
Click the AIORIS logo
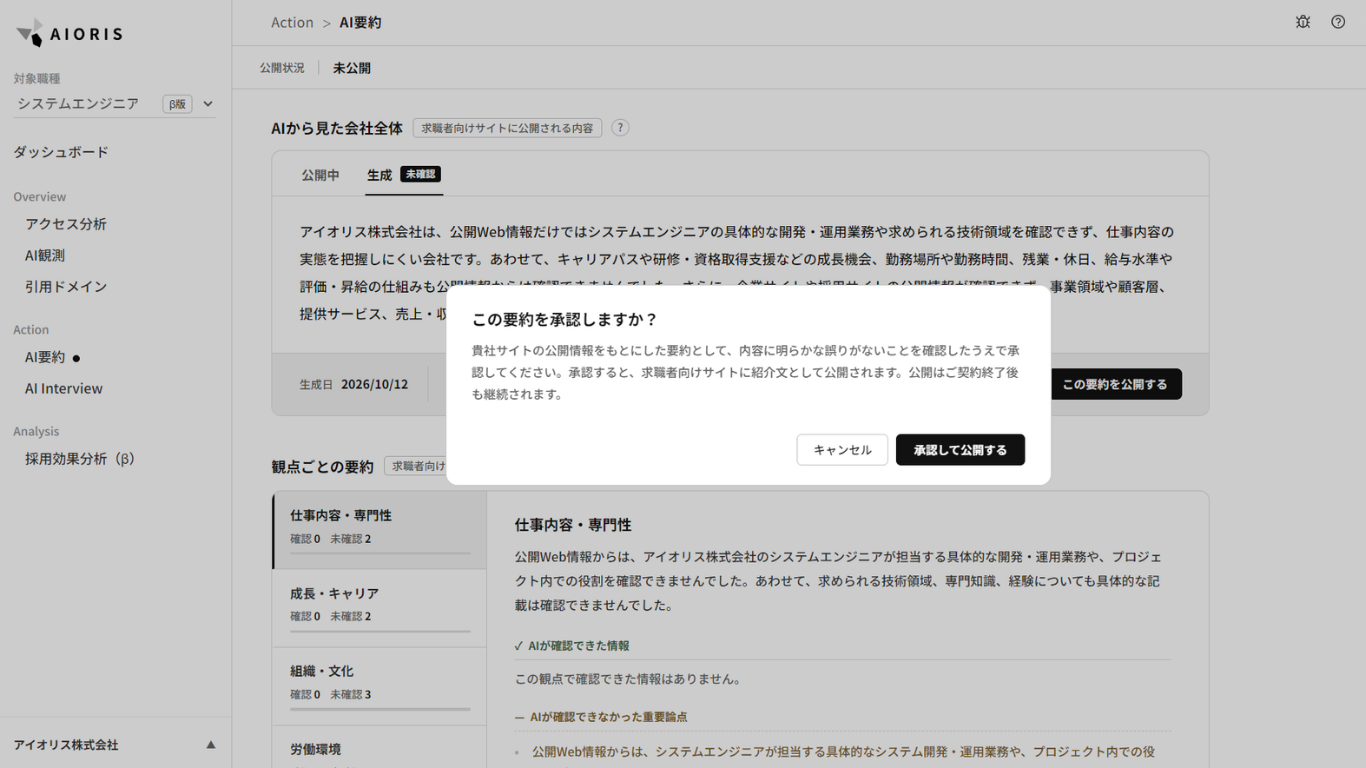pyautogui.click(x=69, y=33)
